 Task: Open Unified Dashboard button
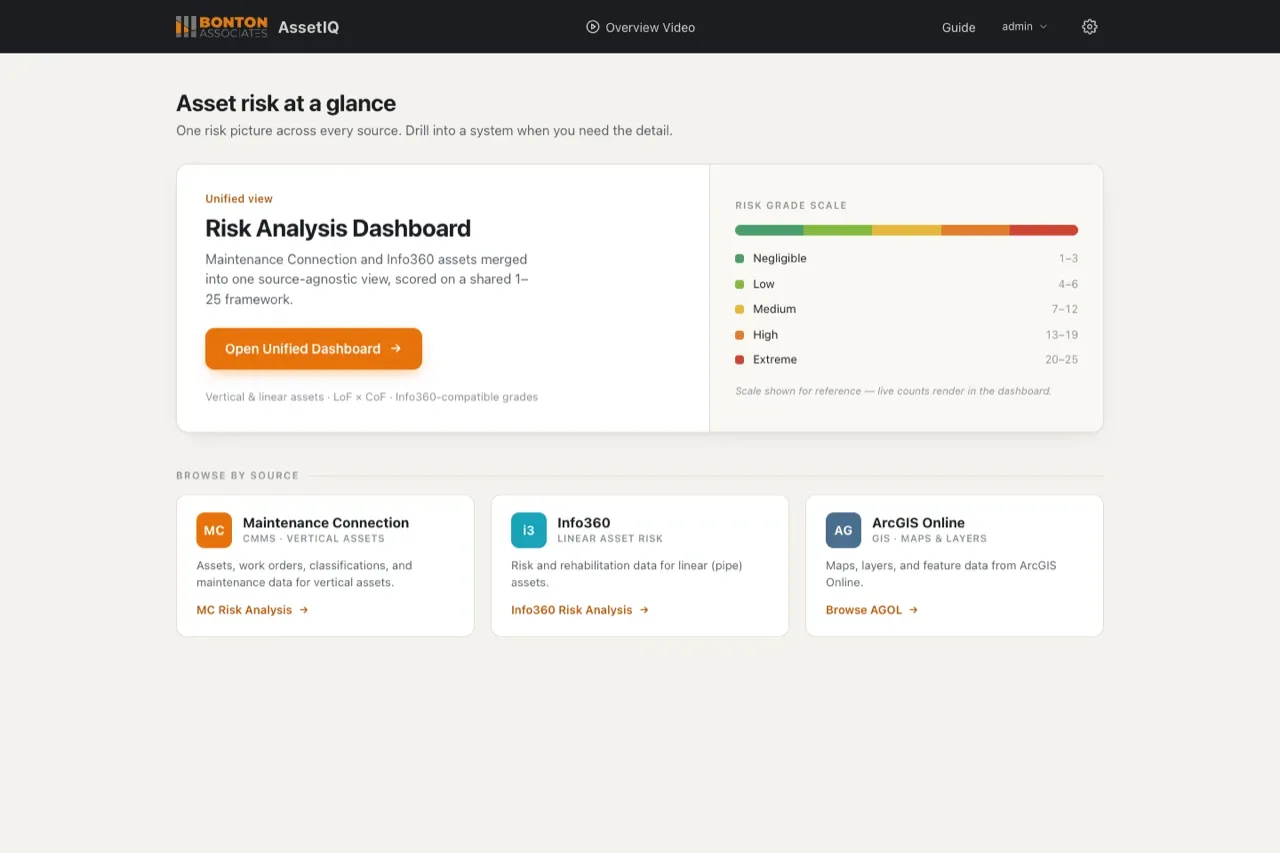click(313, 349)
